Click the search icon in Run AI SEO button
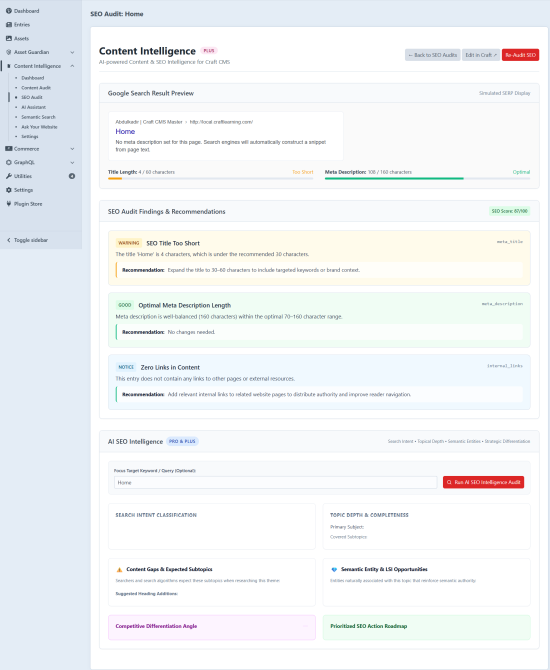The image size is (550, 670). (x=449, y=482)
